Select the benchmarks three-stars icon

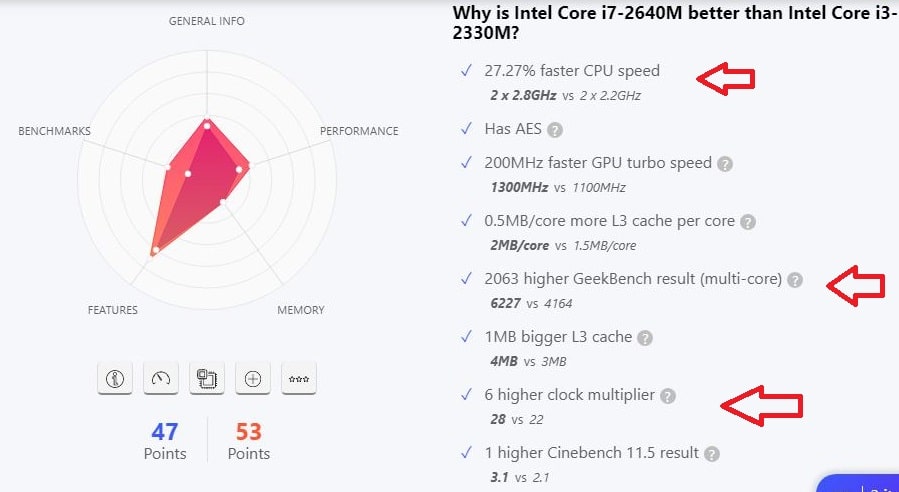(298, 378)
